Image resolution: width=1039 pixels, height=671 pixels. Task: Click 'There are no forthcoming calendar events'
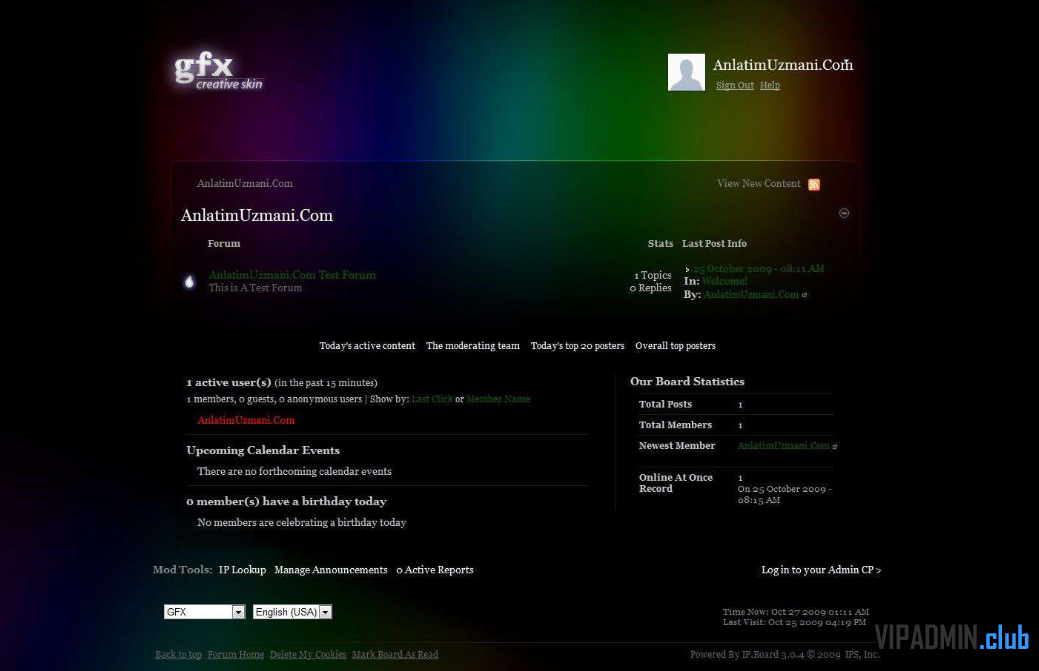point(294,471)
